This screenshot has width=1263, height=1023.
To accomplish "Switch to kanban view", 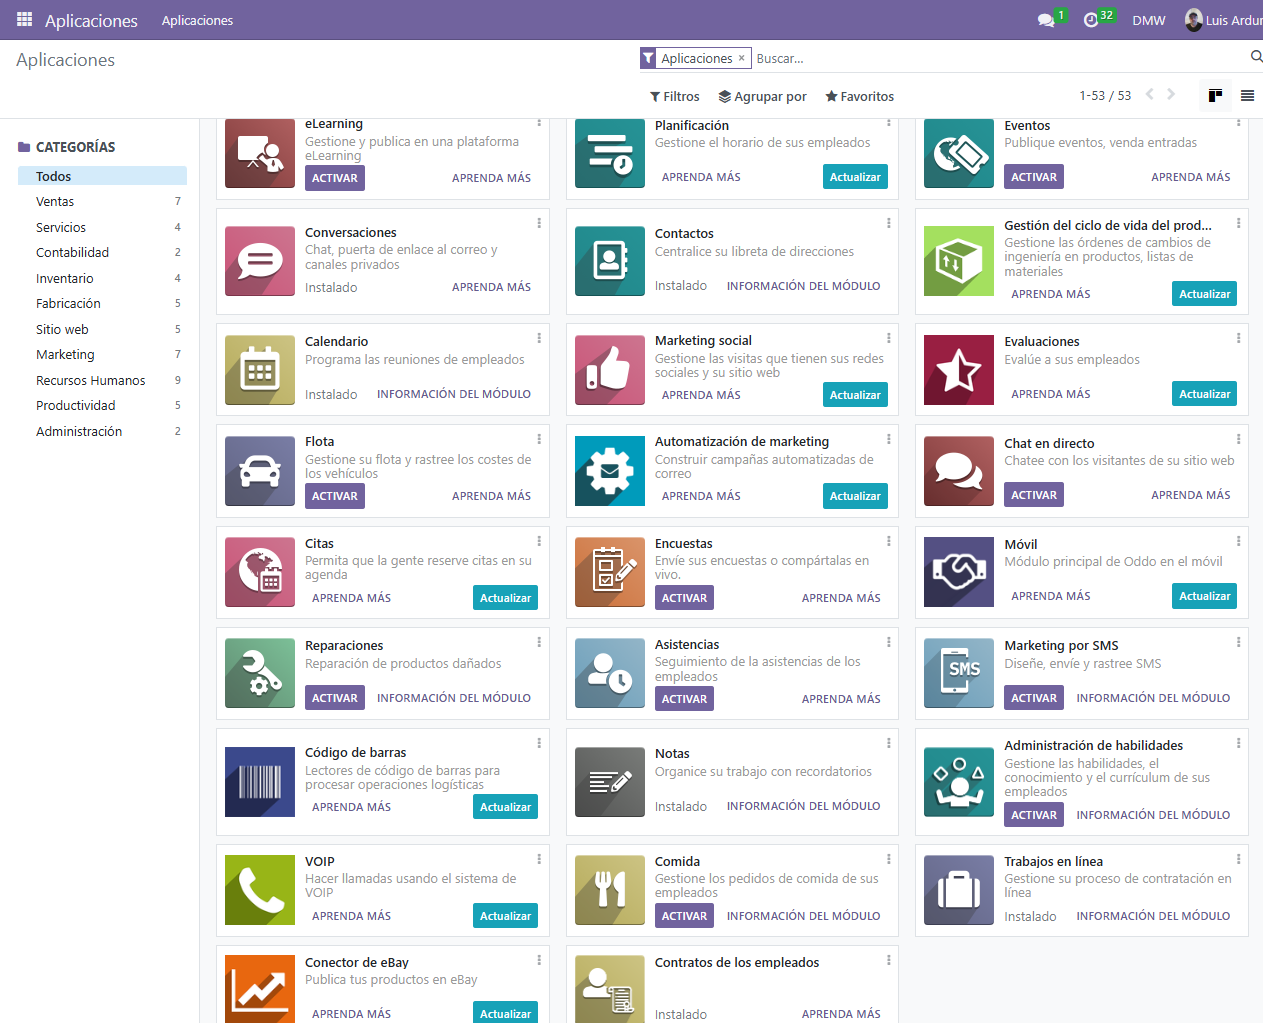I will coord(1215,96).
